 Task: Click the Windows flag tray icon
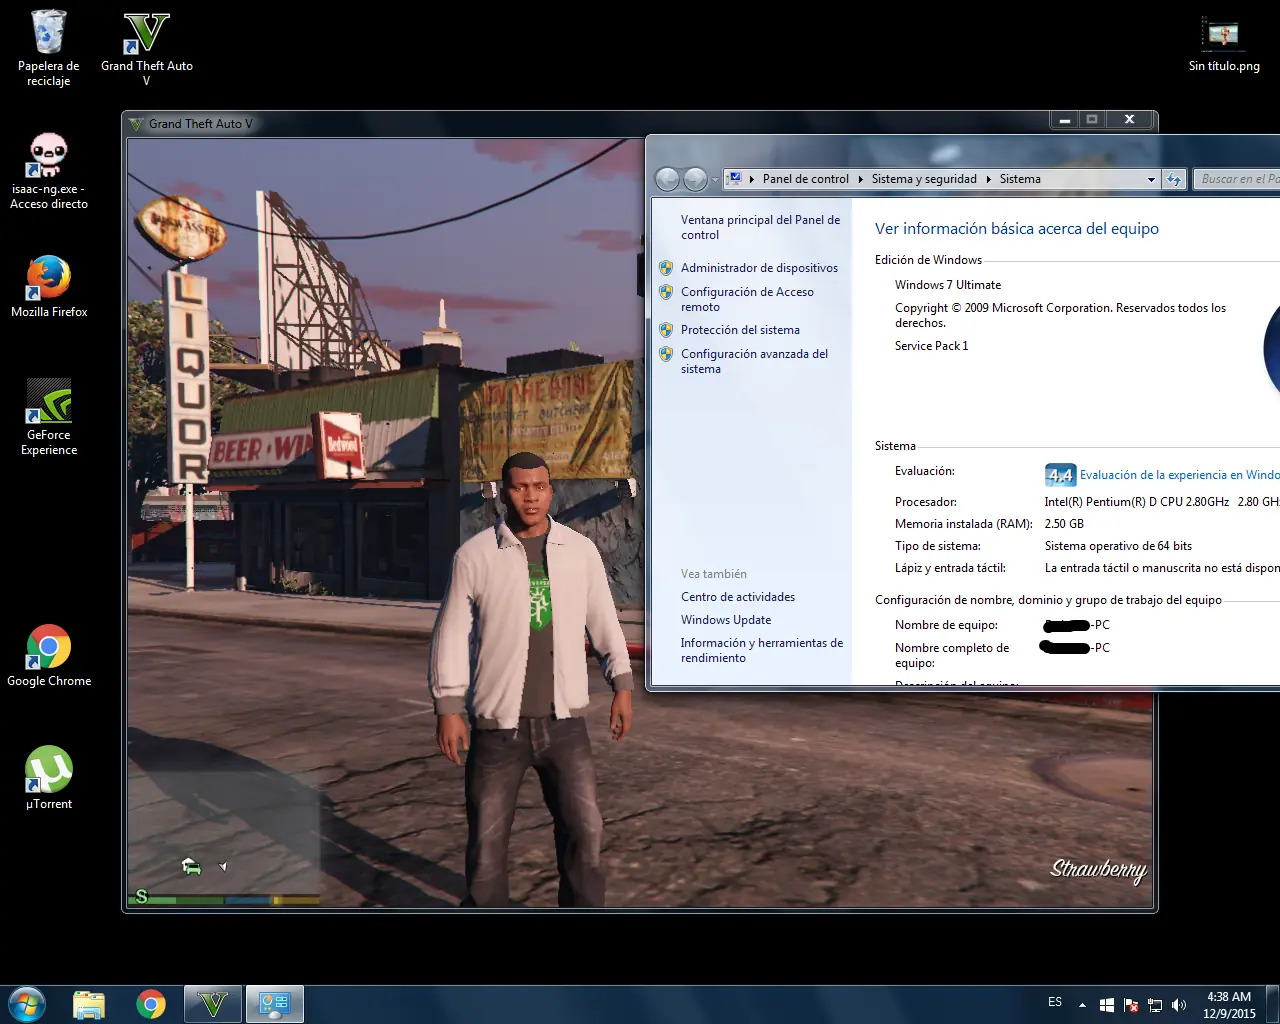pos(1107,1005)
